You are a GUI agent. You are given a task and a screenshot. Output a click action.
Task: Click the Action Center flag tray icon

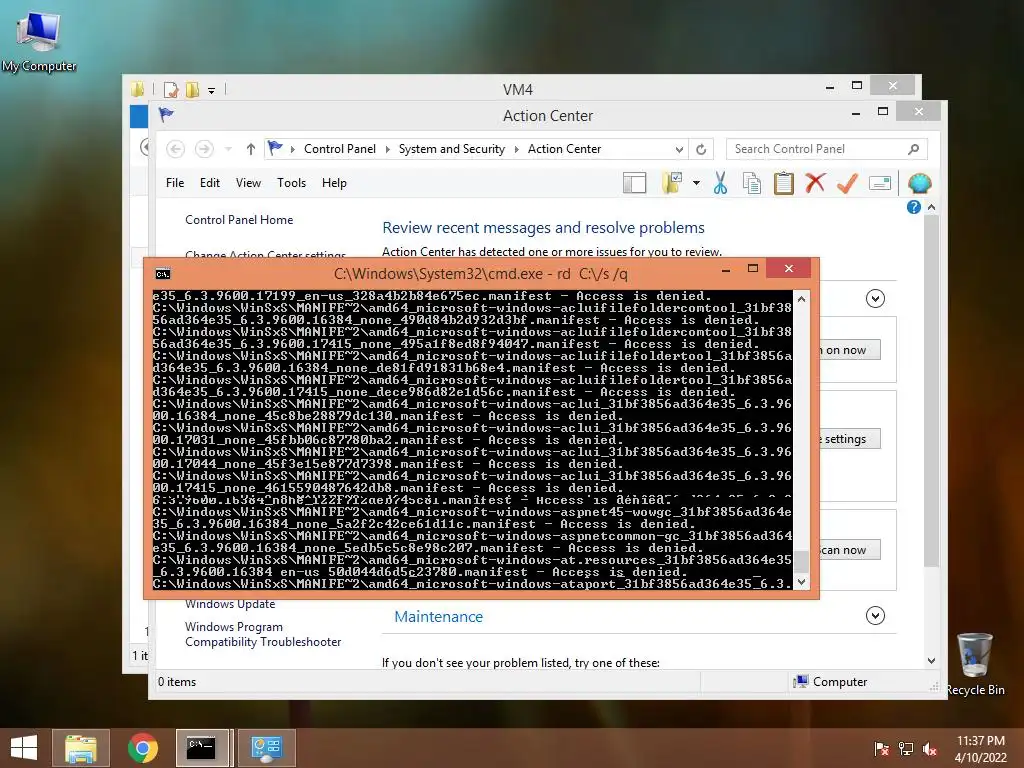click(x=881, y=749)
